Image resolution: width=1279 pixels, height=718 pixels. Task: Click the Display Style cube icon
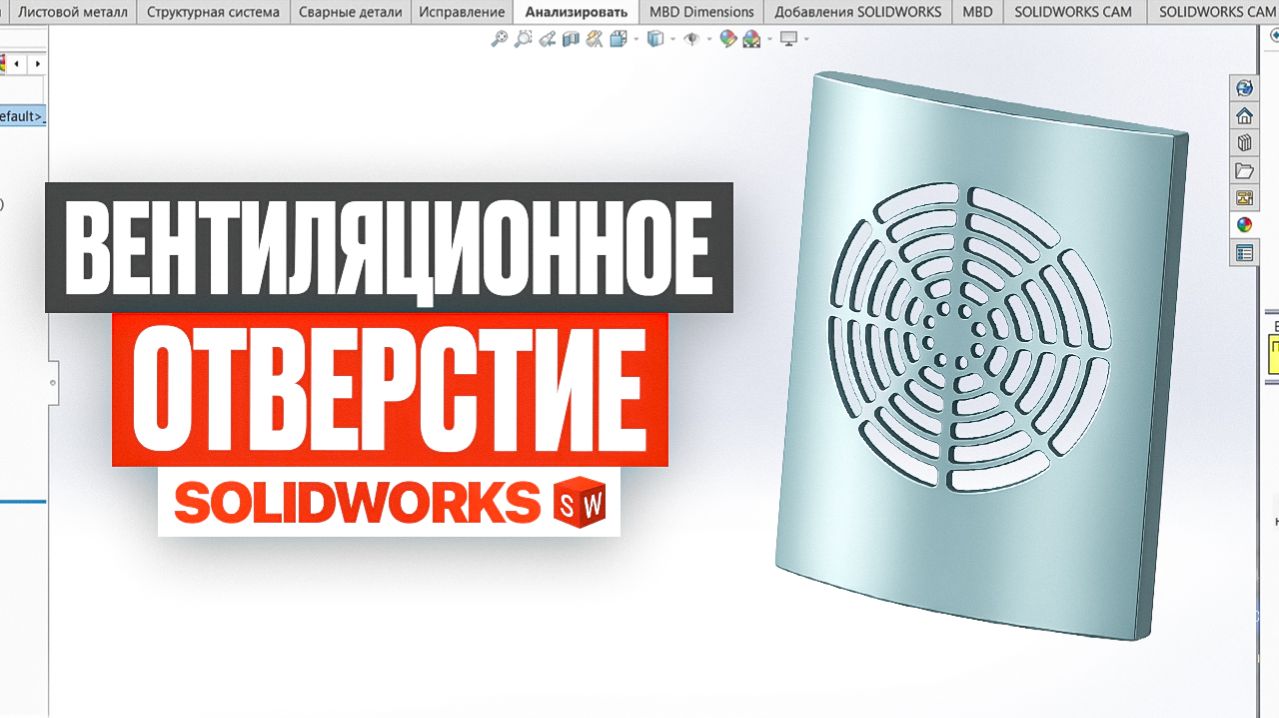click(655, 39)
